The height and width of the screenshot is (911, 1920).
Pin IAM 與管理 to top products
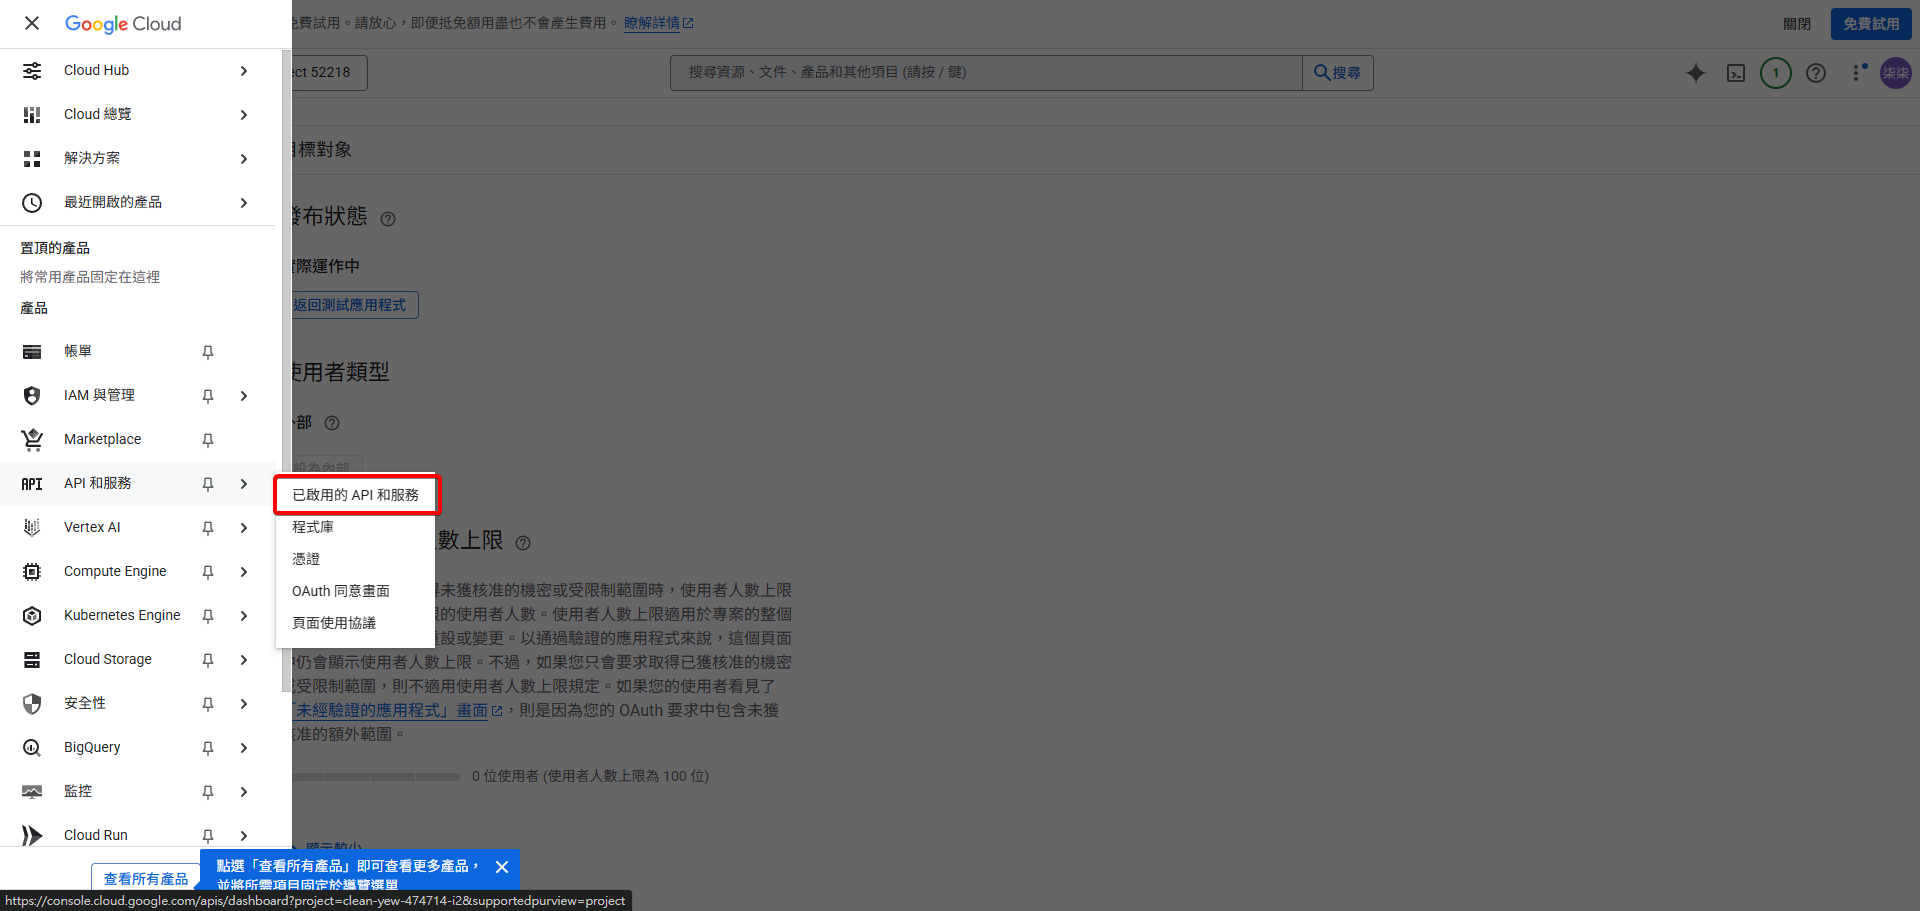[x=207, y=395]
